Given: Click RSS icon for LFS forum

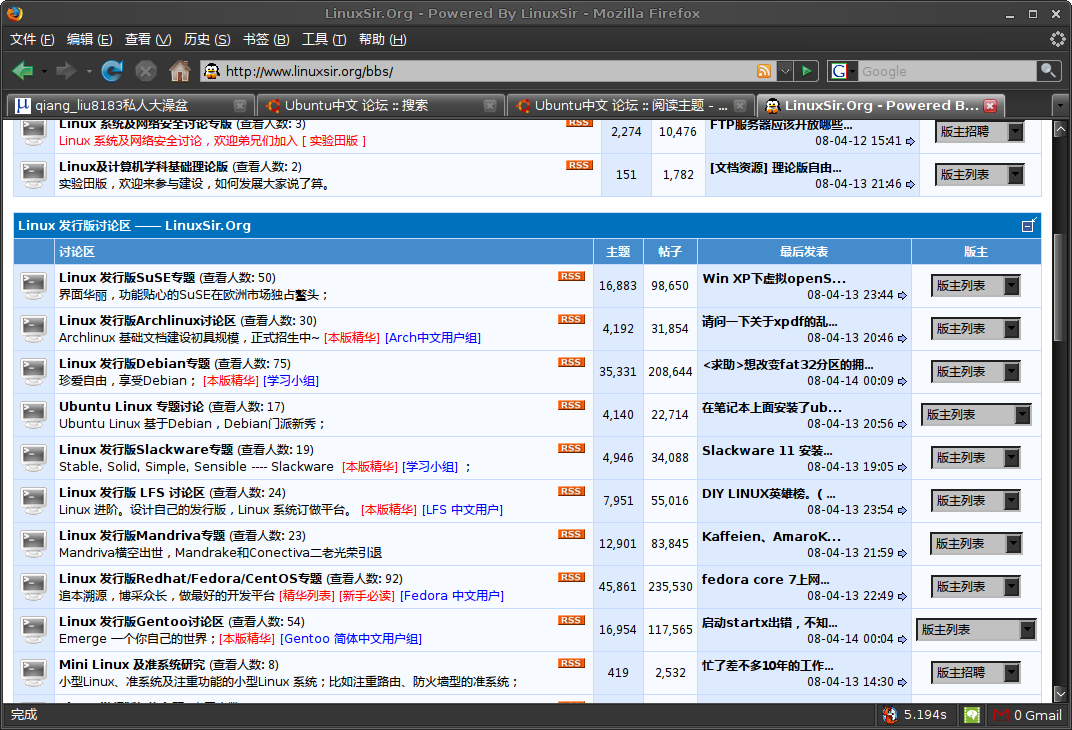Looking at the screenshot, I should (571, 491).
